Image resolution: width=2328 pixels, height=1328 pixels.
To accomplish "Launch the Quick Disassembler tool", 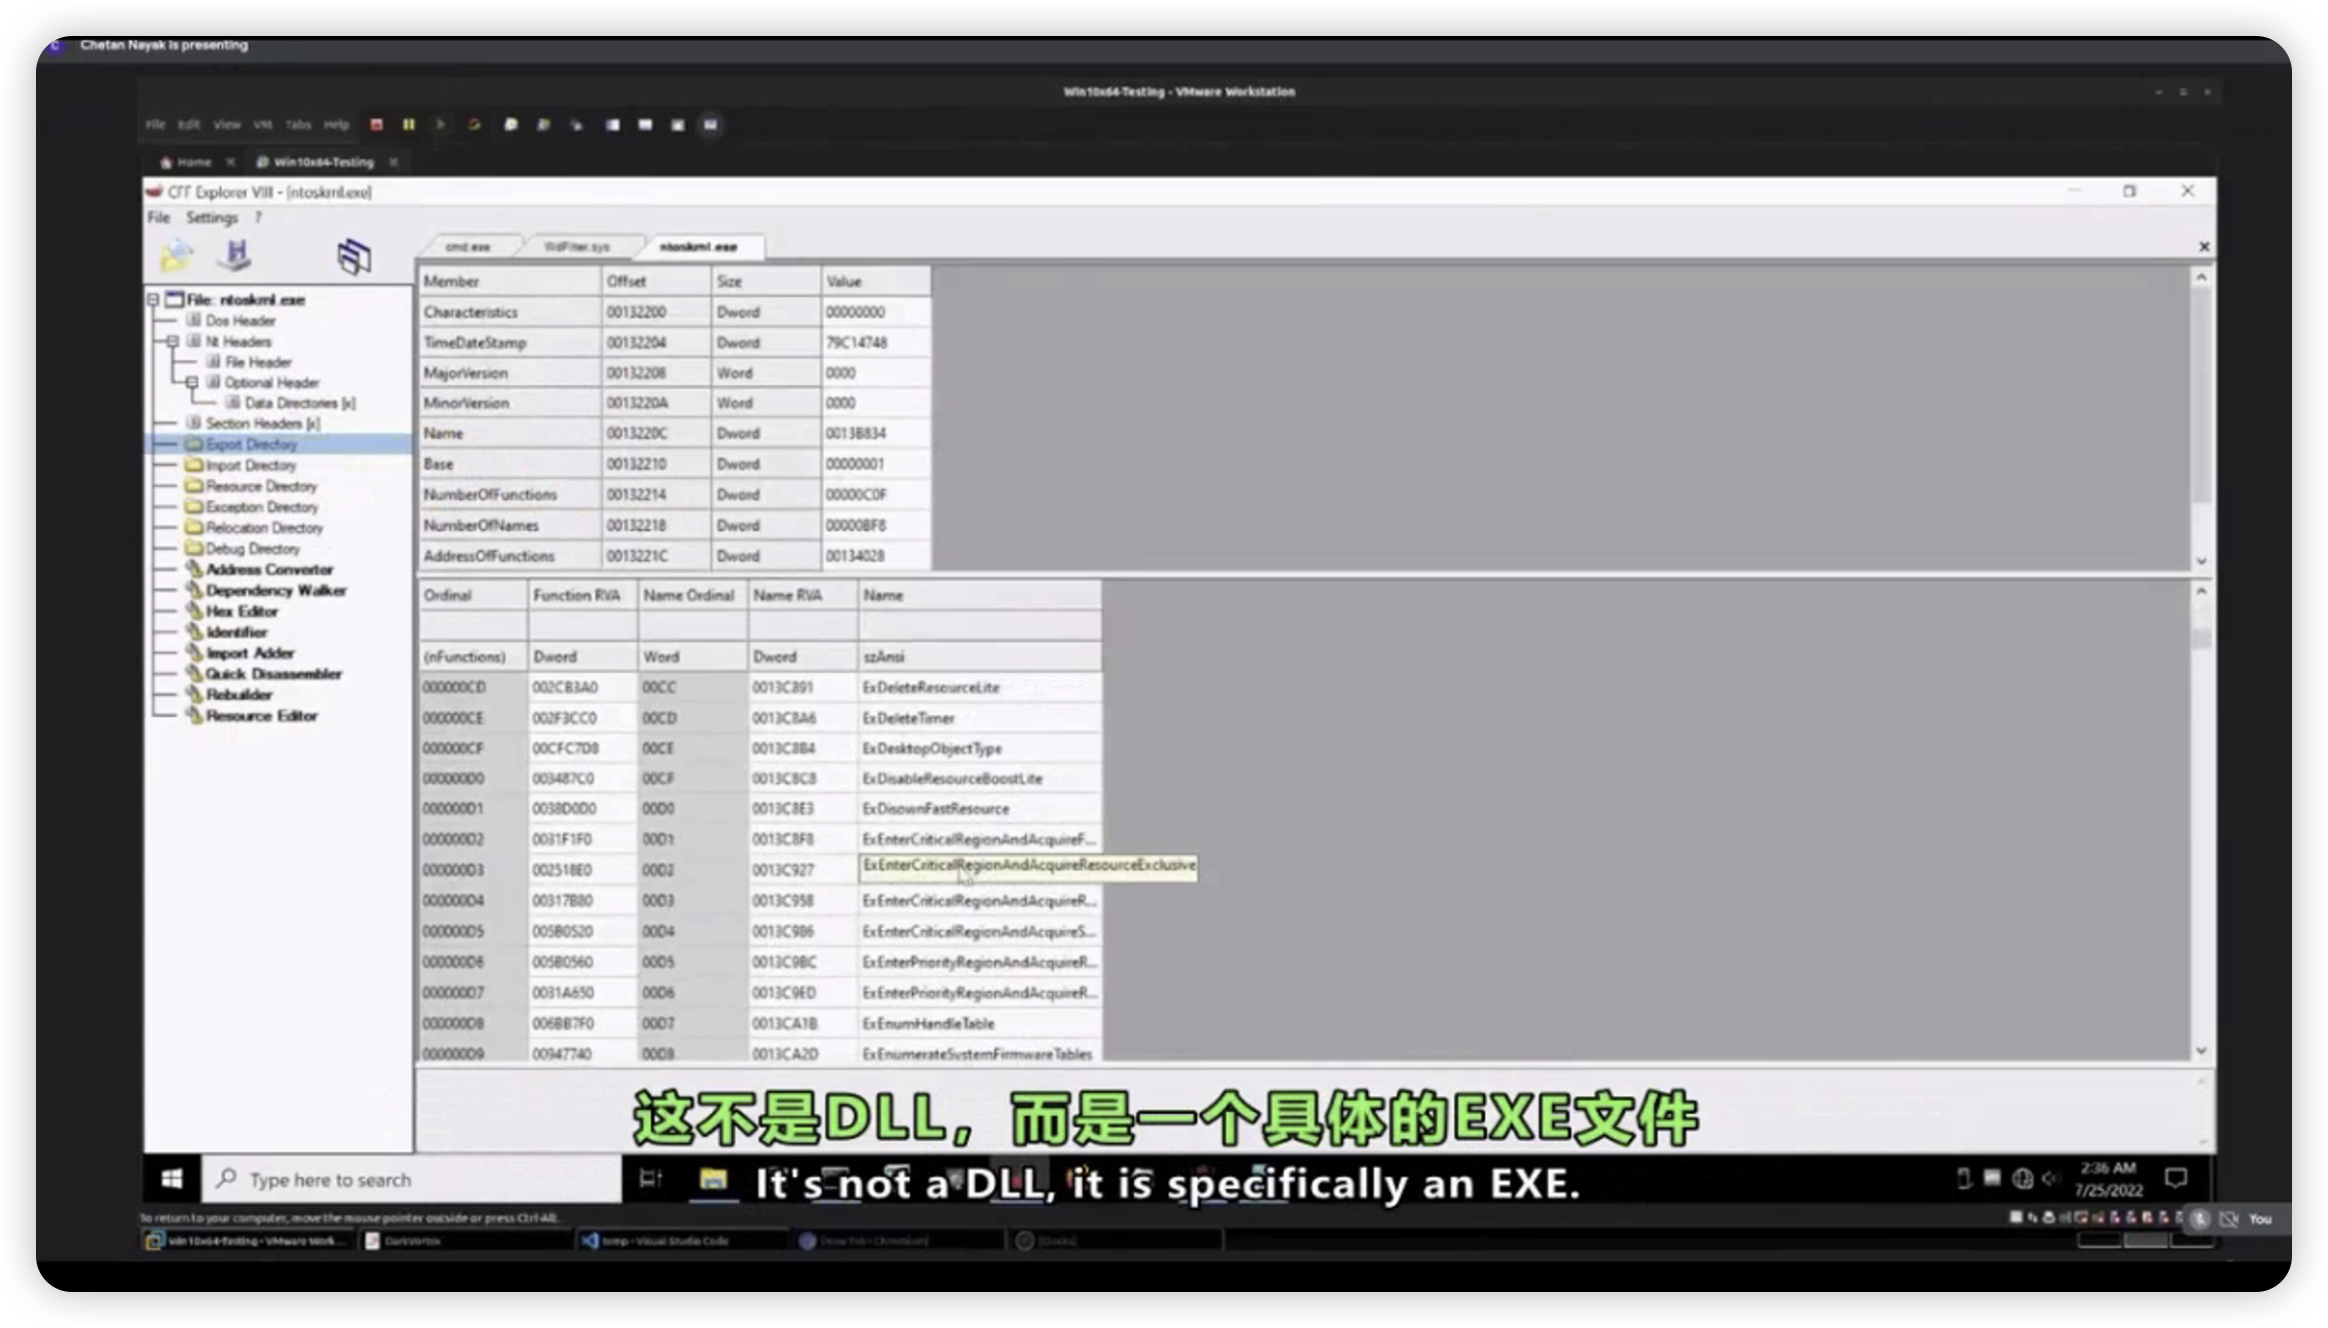I will [272, 674].
